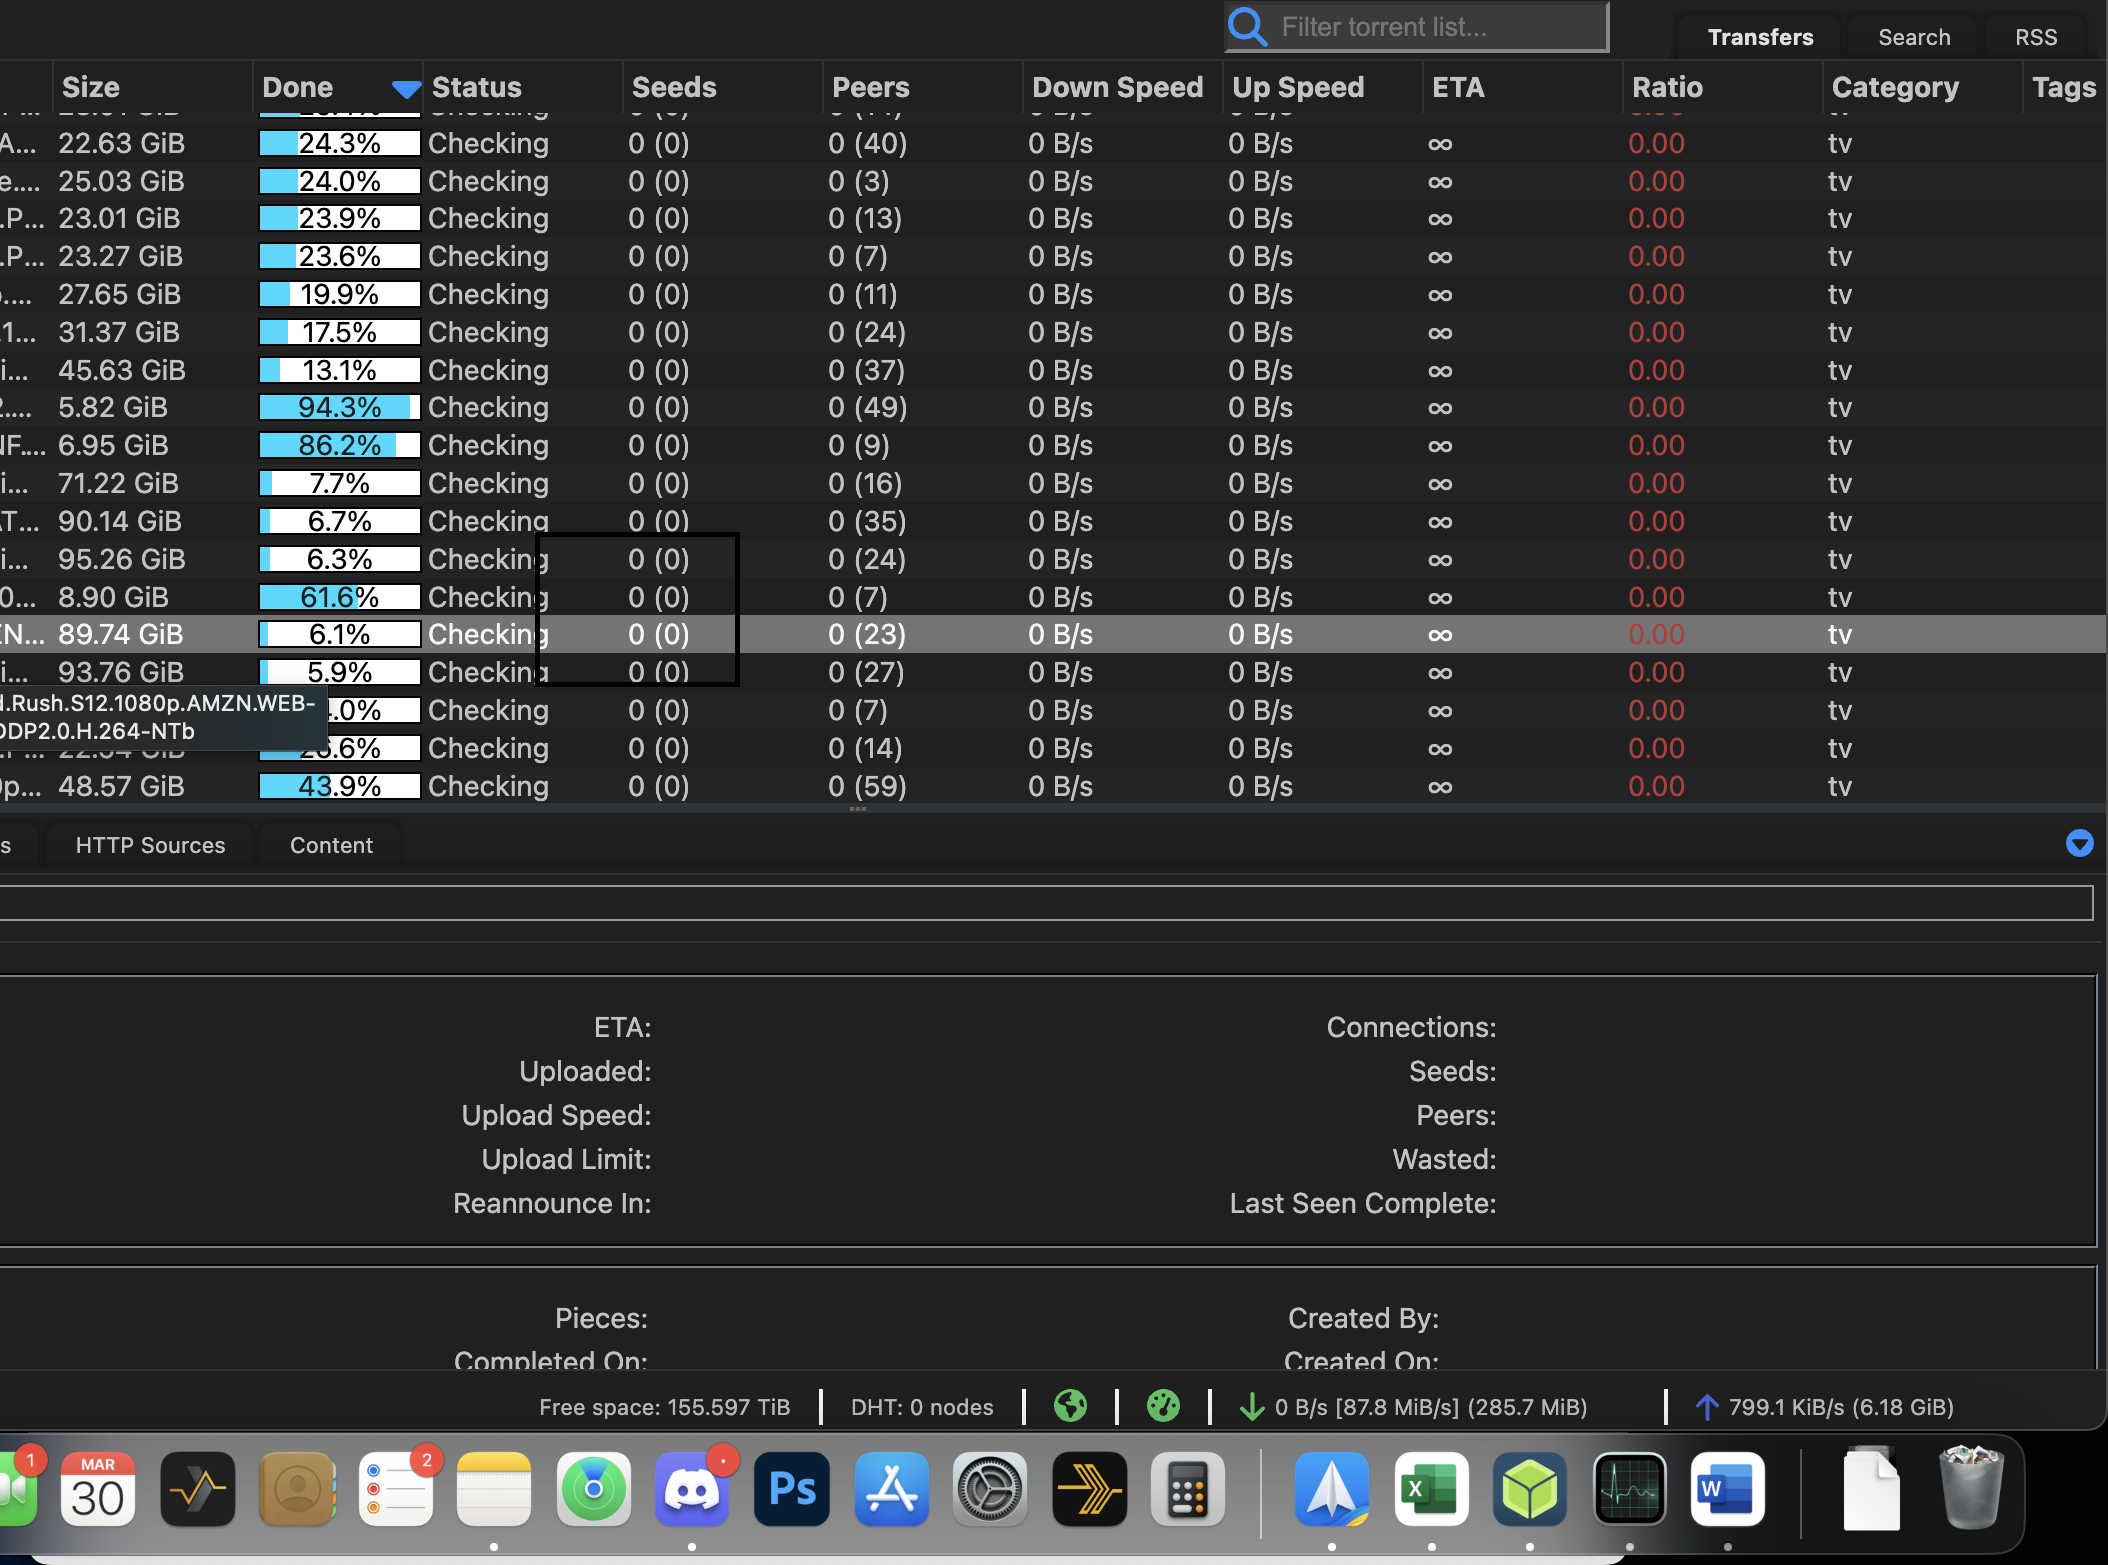
Task: Toggle the alternative speed limits gauge icon
Action: pyautogui.click(x=1163, y=1406)
